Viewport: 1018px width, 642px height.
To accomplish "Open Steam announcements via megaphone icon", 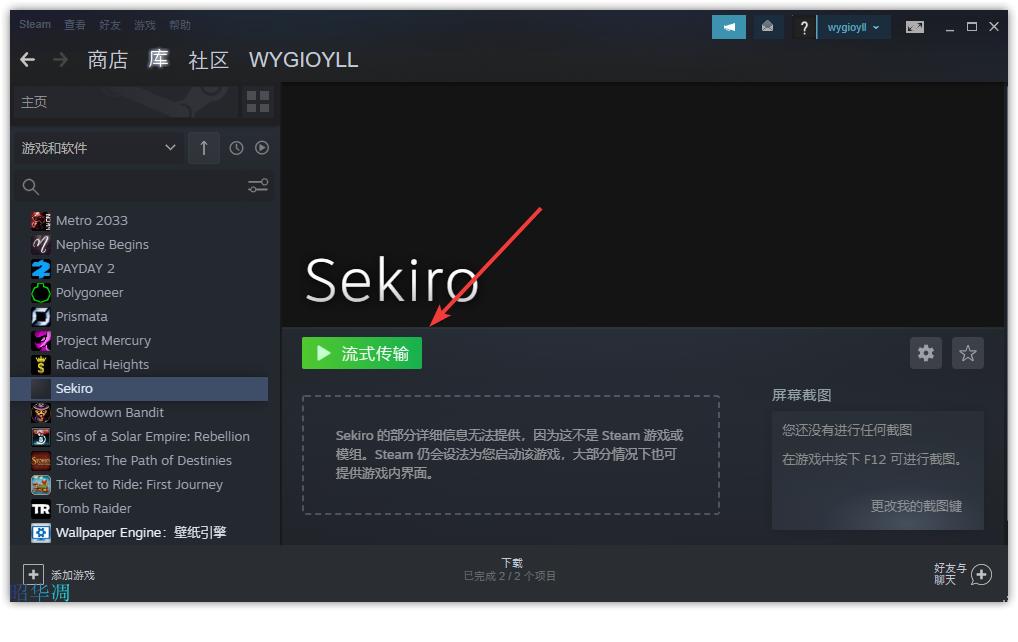I will [x=729, y=27].
